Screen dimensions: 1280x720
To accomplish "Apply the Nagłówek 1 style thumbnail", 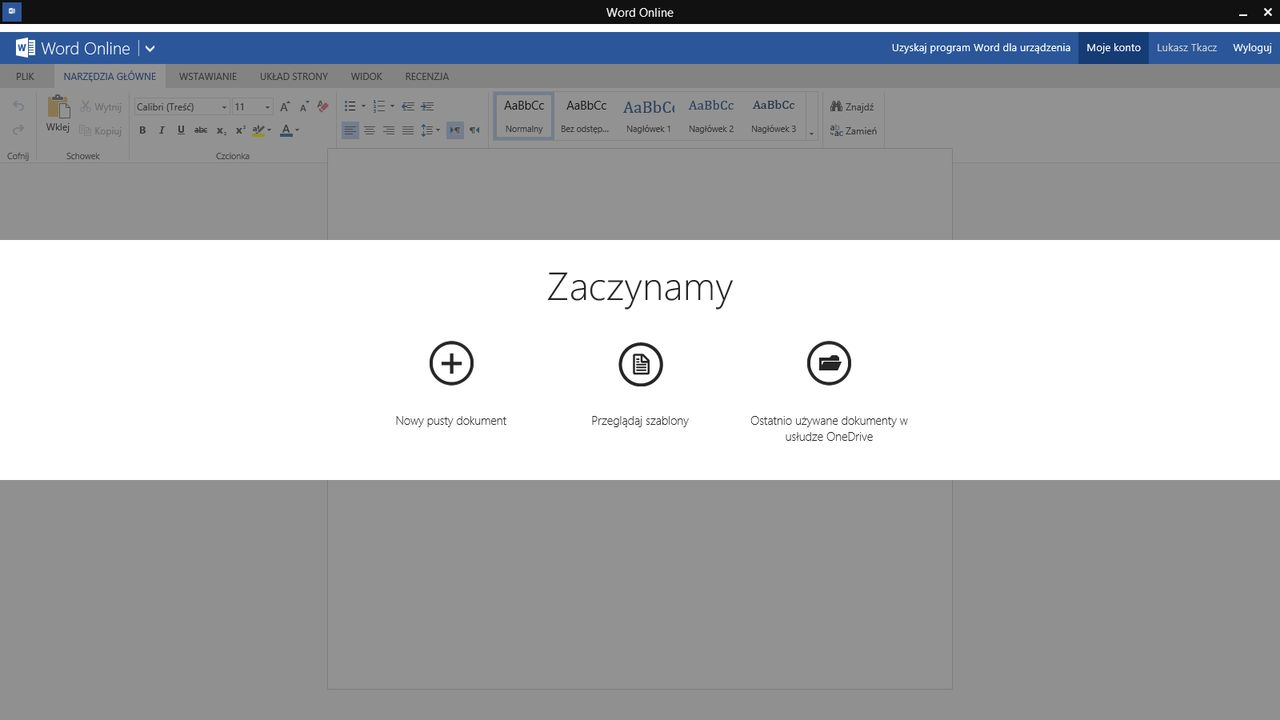I will pos(649,116).
